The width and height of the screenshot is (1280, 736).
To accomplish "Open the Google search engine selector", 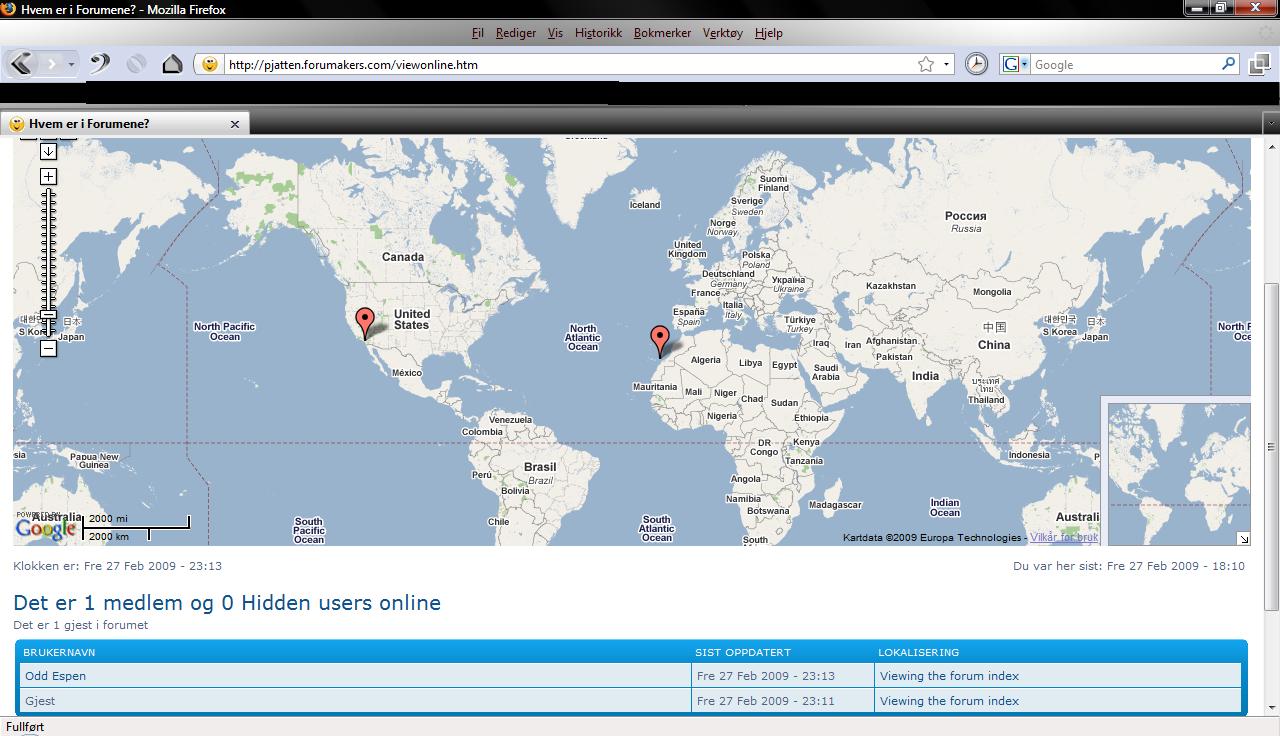I will (1015, 64).
